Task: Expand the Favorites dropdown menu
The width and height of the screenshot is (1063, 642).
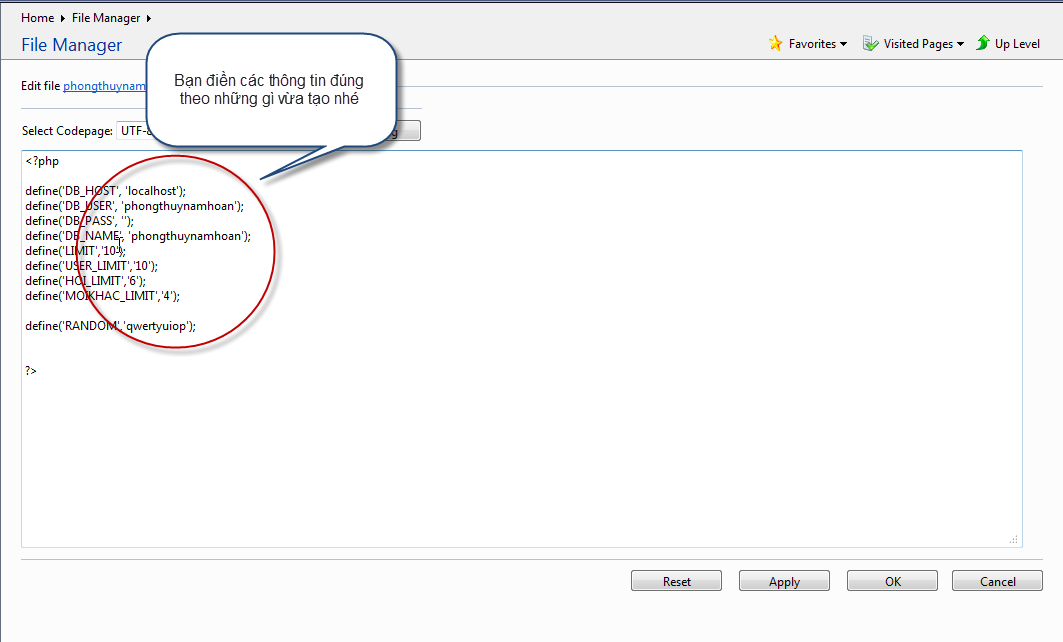Action: coord(843,44)
